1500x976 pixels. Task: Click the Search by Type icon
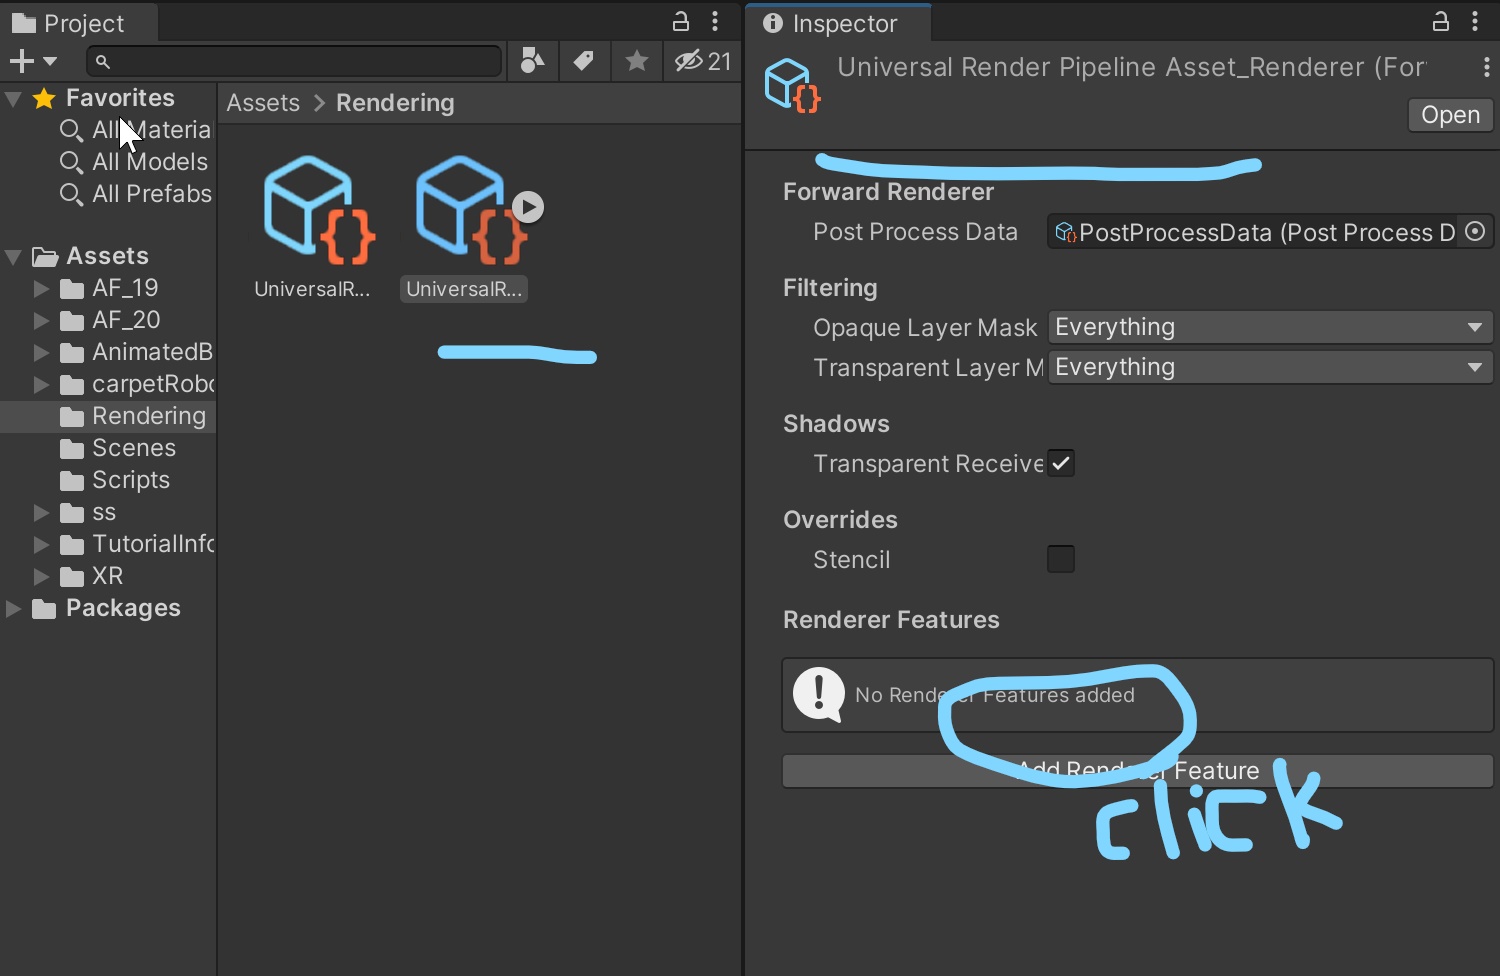[533, 61]
